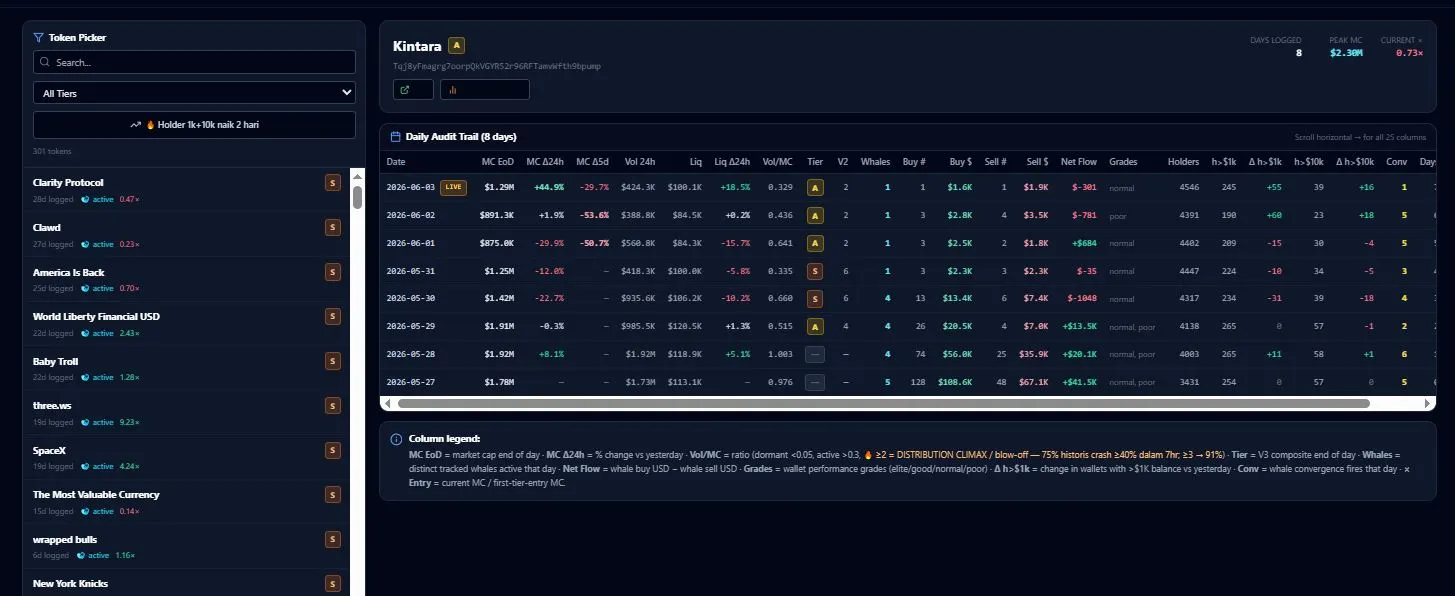
Task: Click active status icon under Clarity Protocol
Action: [85, 199]
